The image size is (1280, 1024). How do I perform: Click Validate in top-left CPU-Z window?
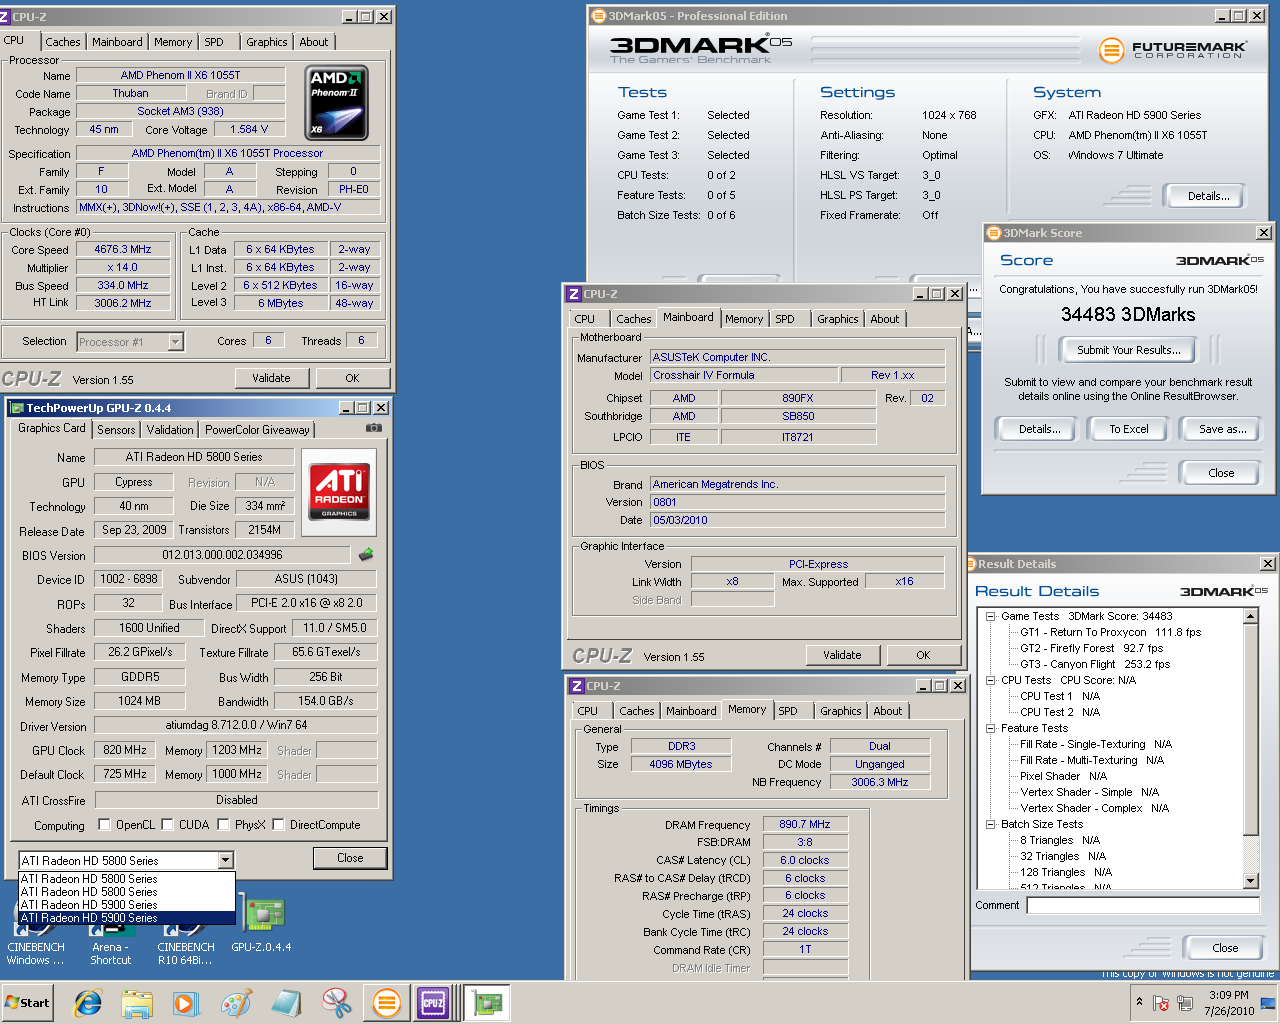coord(271,378)
